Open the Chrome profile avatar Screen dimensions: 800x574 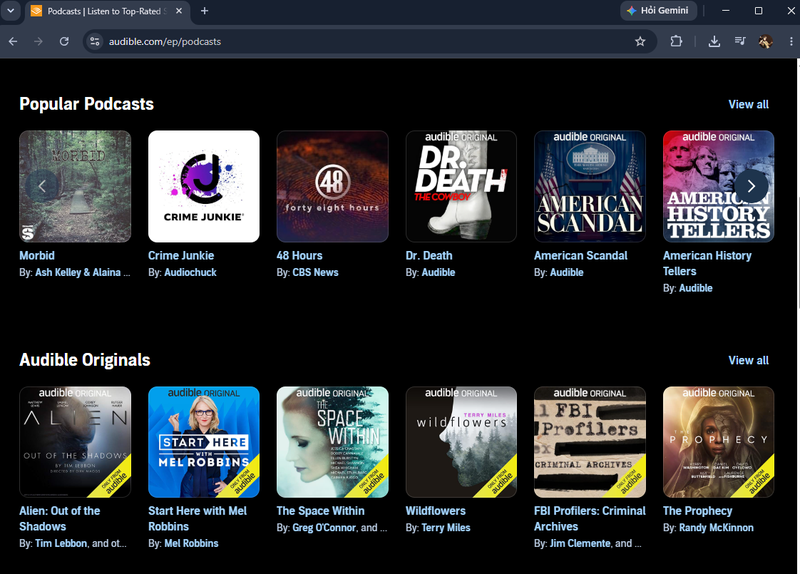765,41
